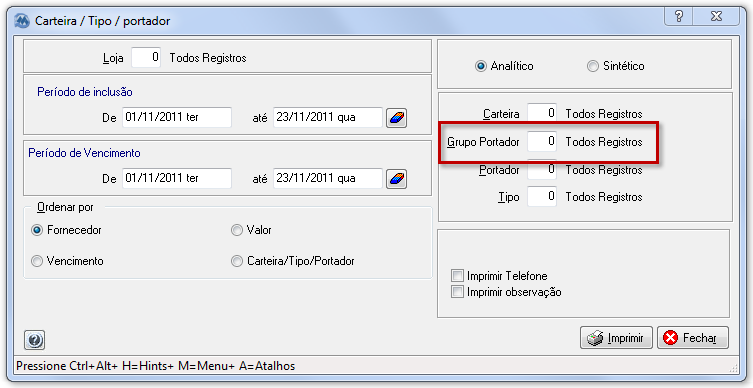Image resolution: width=753 pixels, height=388 pixels.
Task: Click inclusion period De date field
Action: coord(177,117)
